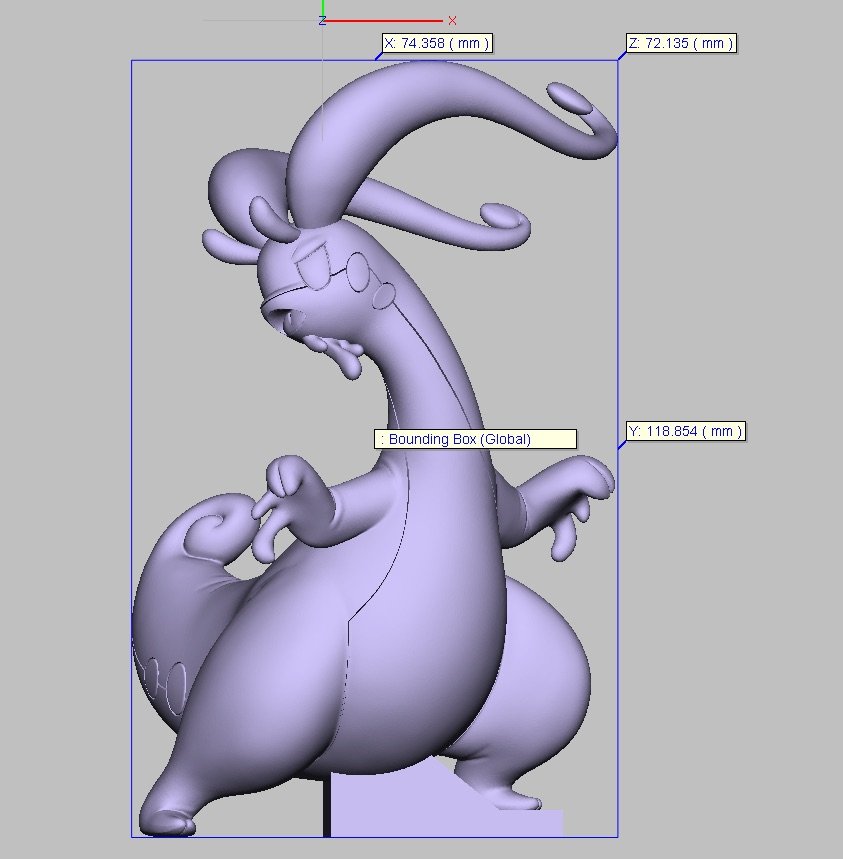Click the bounding box bottom-left corner

click(132, 836)
